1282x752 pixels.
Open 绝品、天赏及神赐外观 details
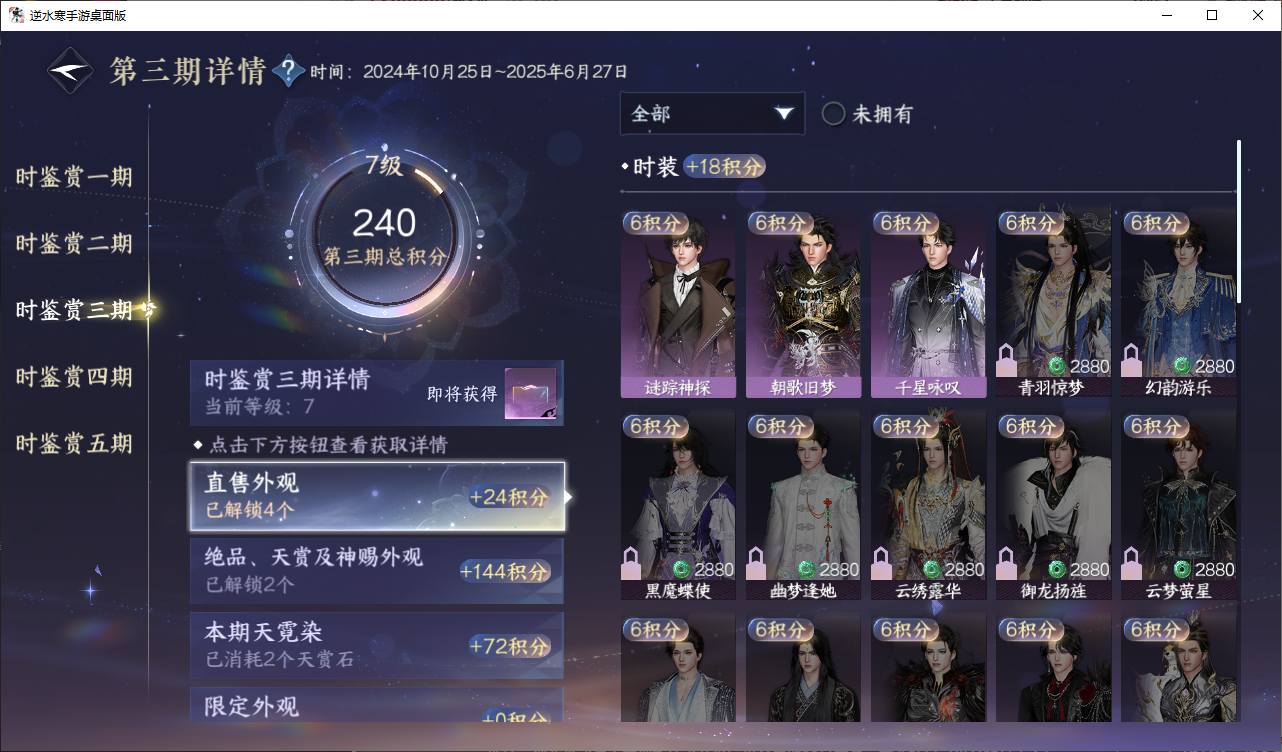click(377, 571)
